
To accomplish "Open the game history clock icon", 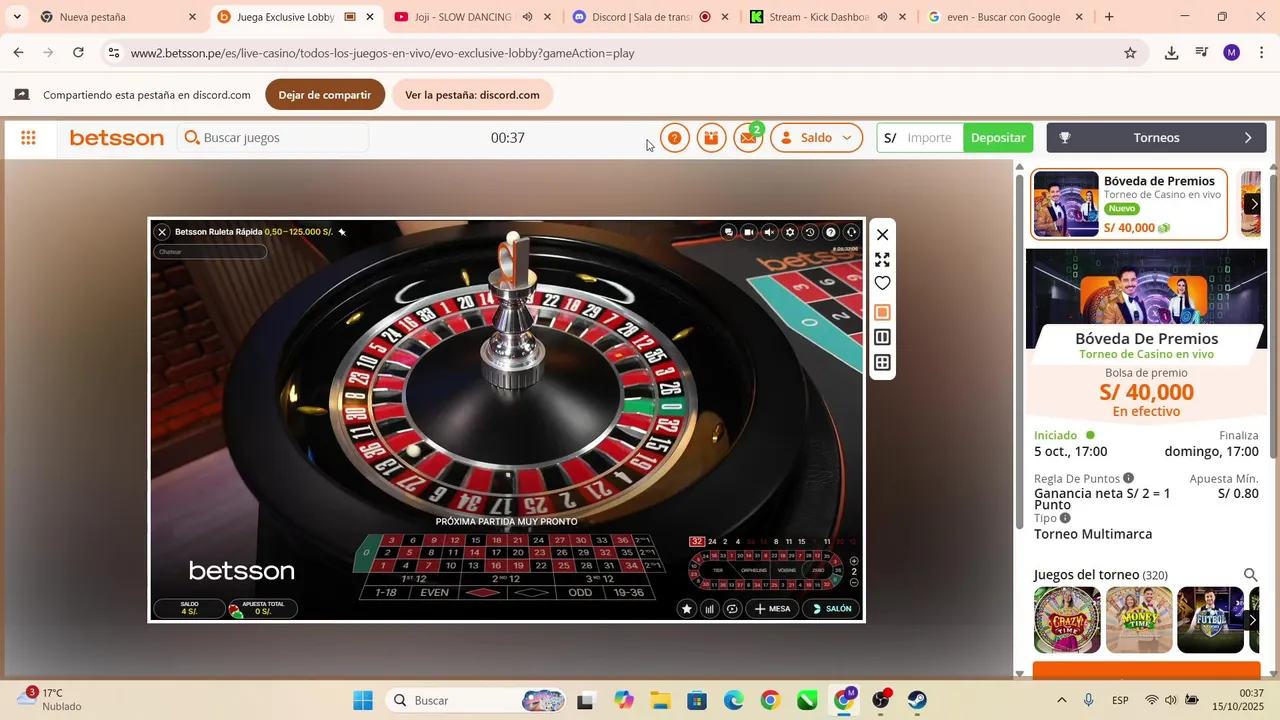I will tap(810, 232).
